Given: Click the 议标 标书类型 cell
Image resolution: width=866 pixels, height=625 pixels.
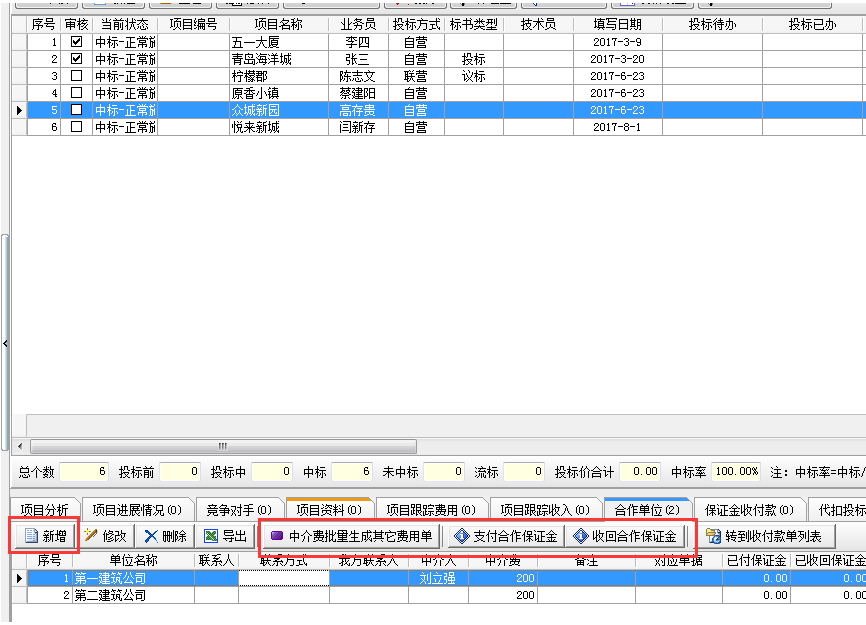Looking at the screenshot, I should [473, 76].
